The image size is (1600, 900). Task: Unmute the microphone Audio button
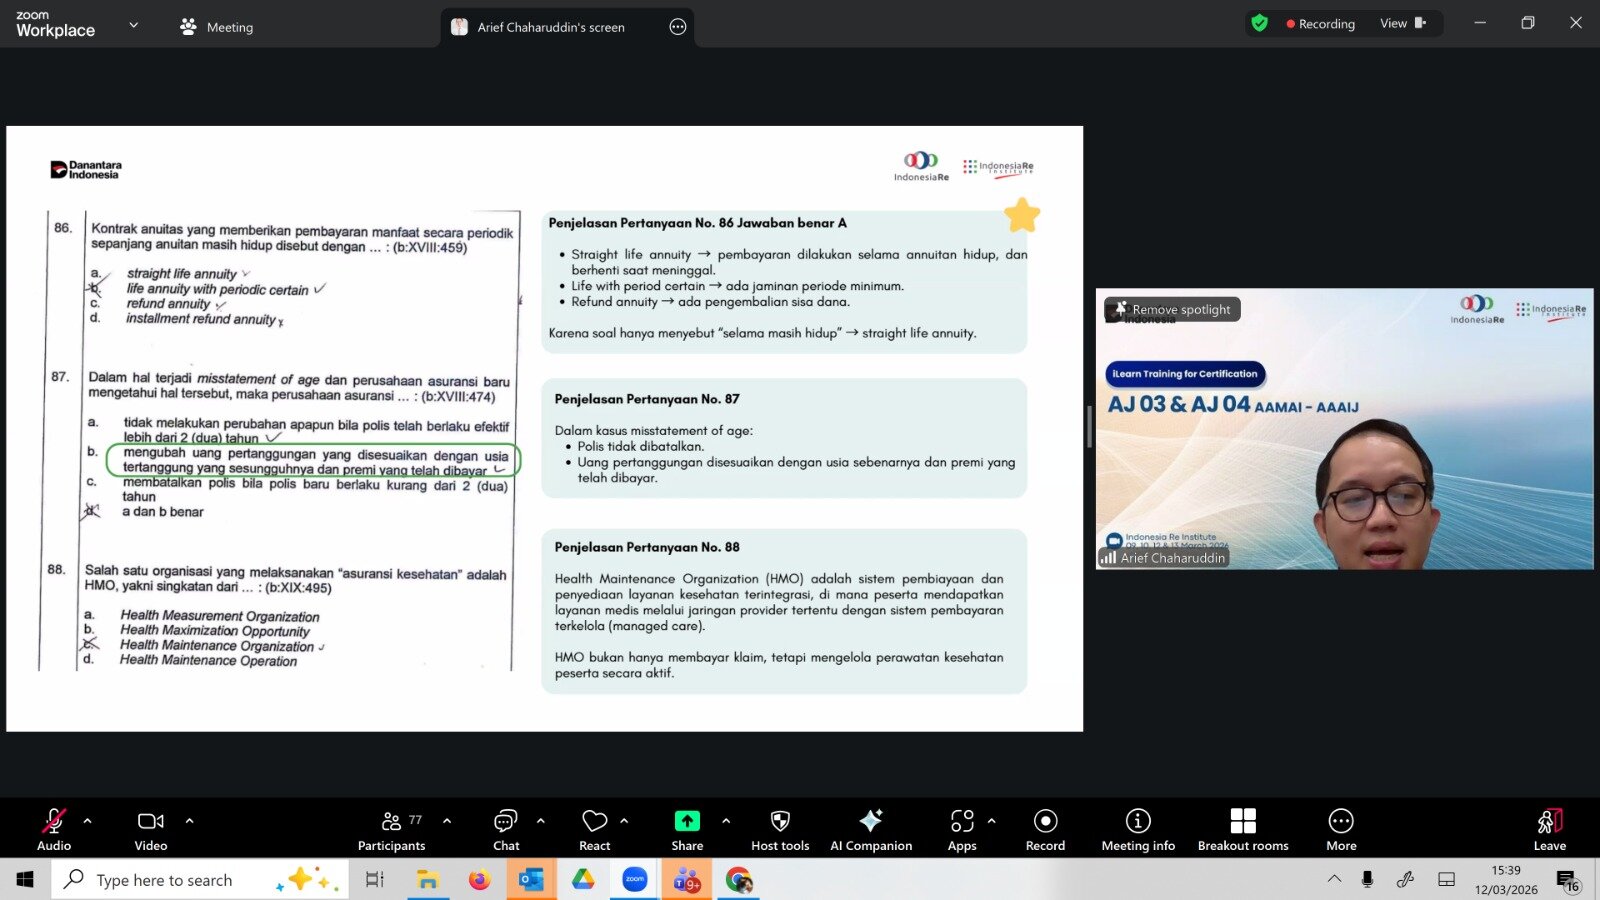(54, 829)
